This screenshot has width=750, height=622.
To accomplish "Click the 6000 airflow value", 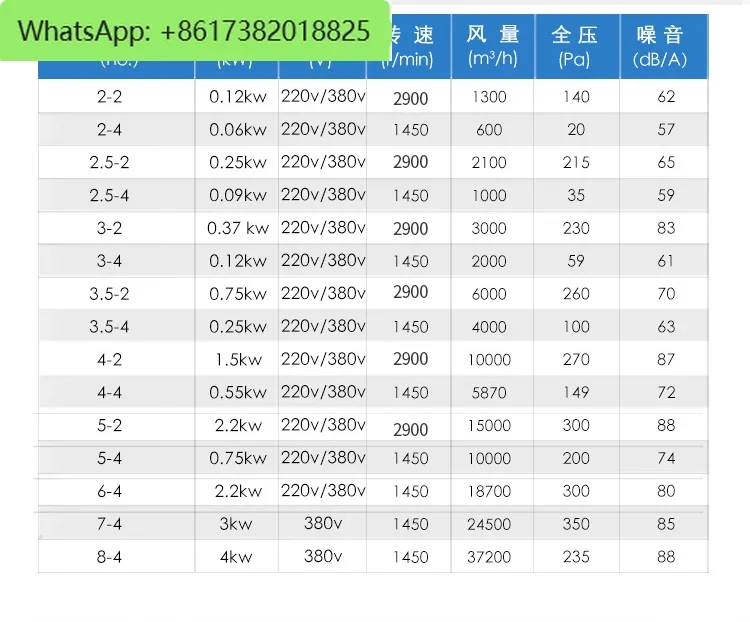I will (489, 293).
